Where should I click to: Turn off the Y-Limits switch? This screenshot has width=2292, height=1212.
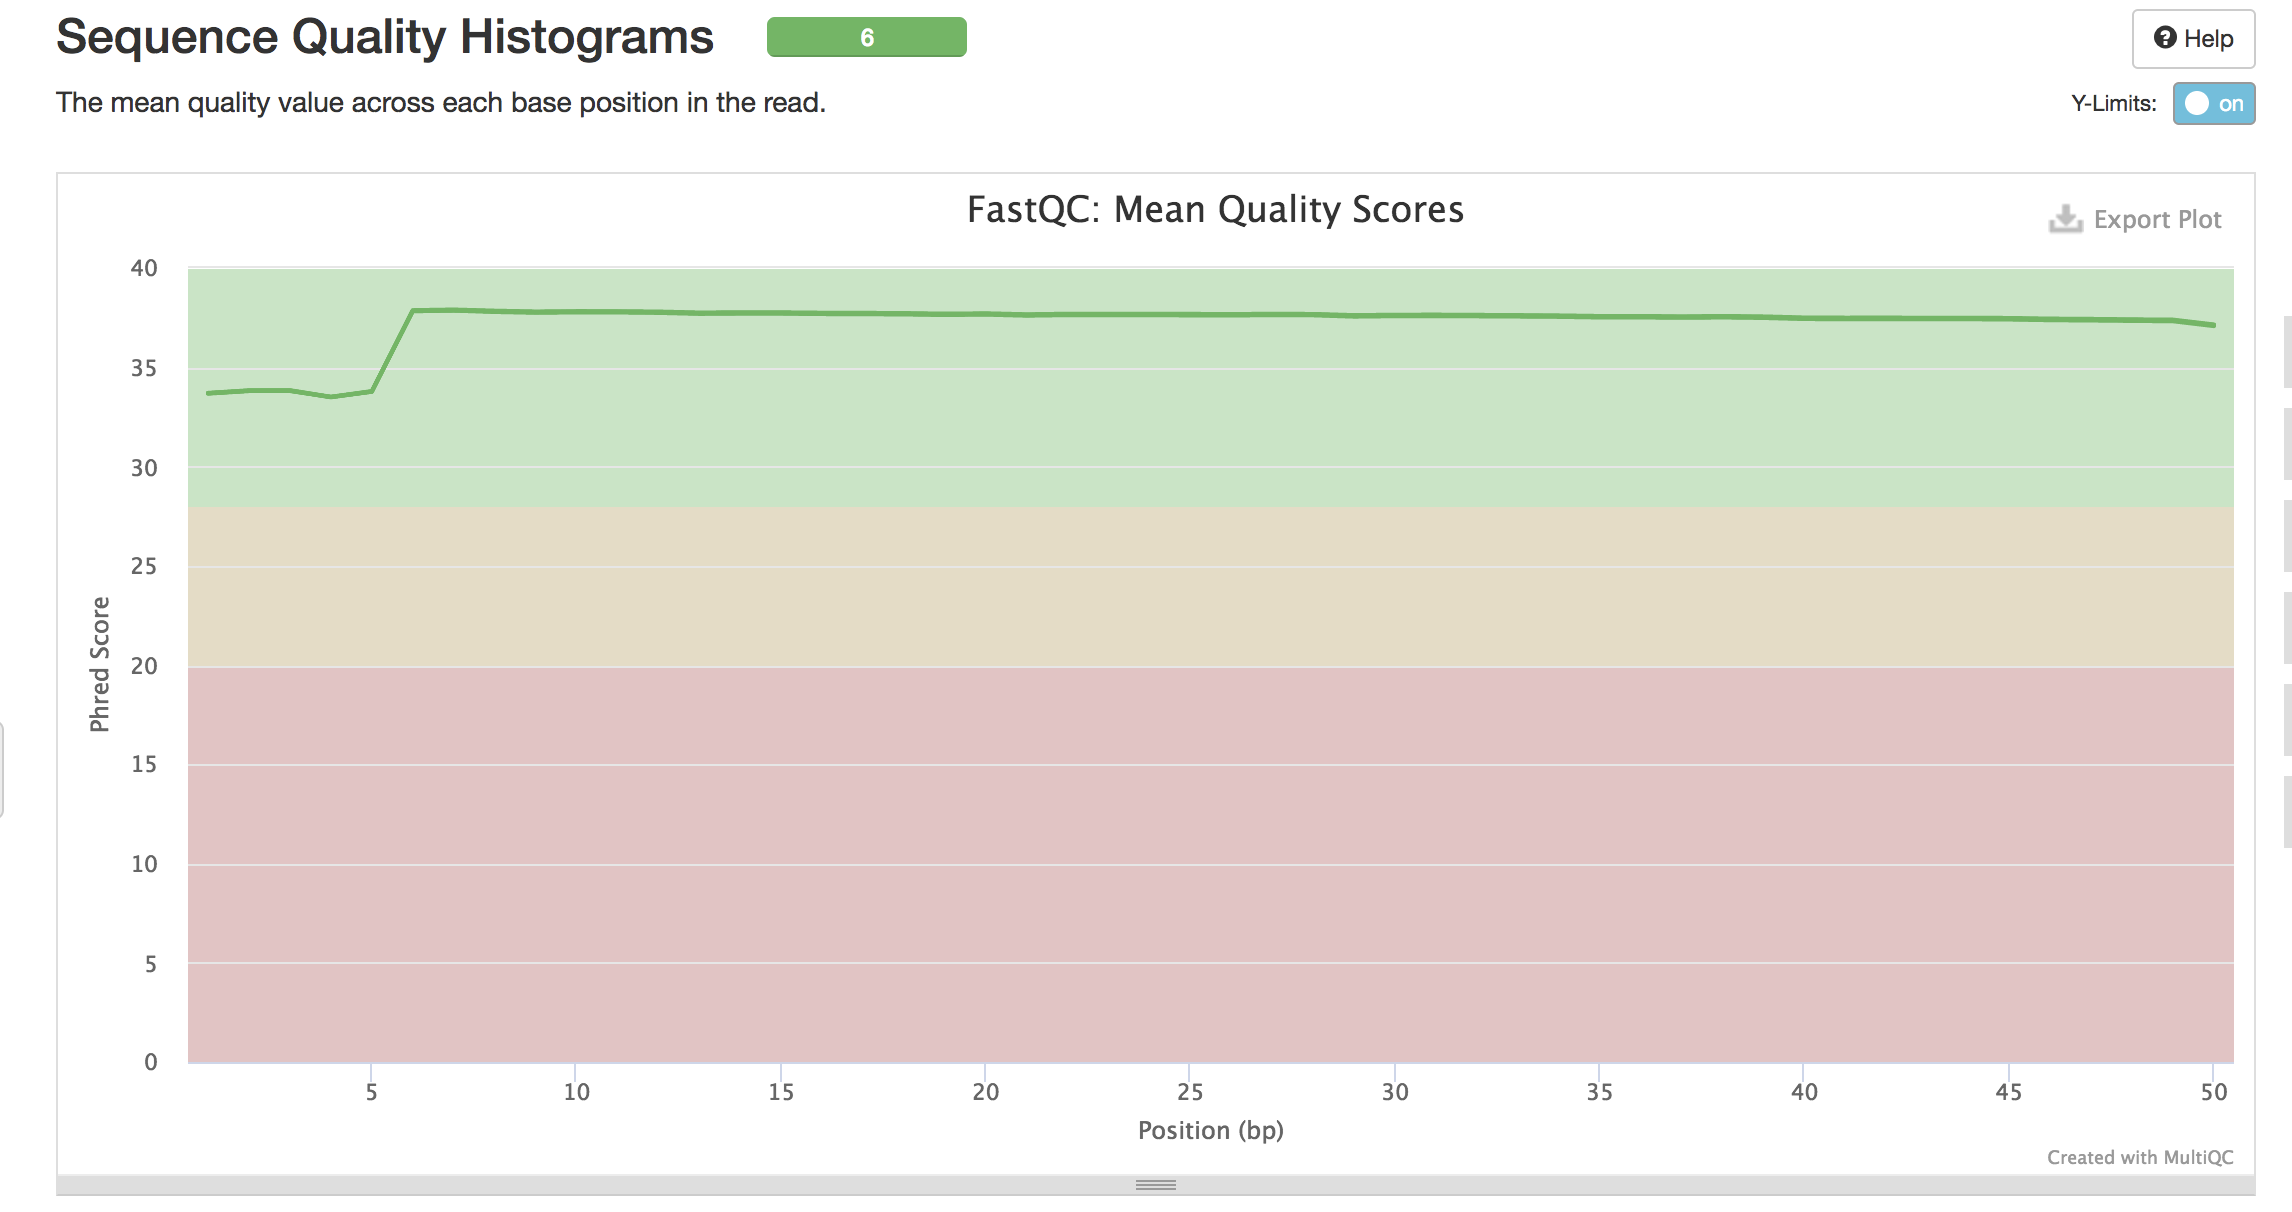point(2213,104)
